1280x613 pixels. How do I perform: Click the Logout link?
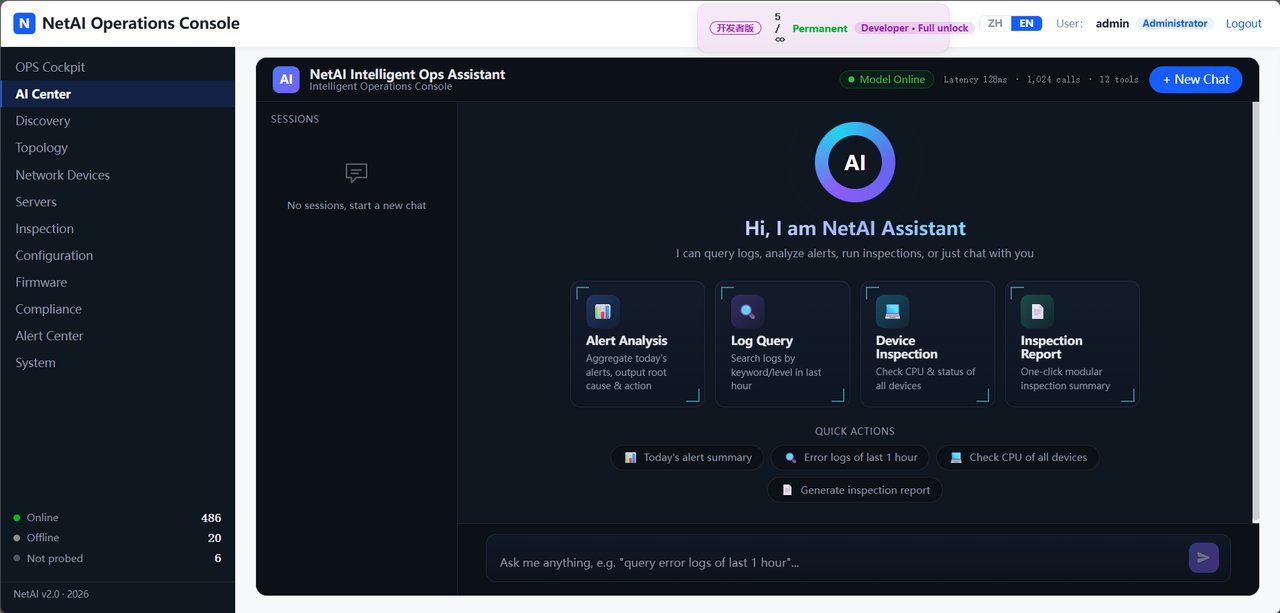coord(1244,23)
